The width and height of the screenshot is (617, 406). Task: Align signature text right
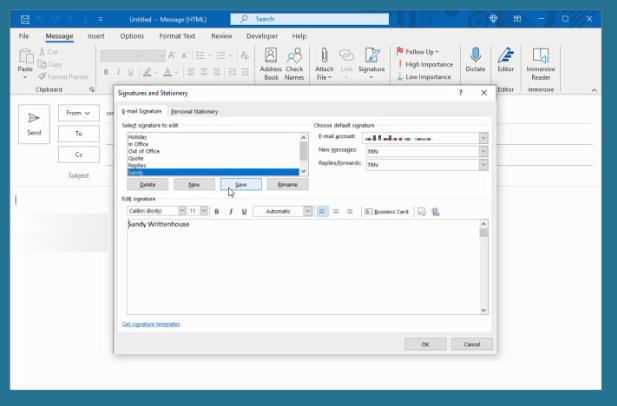coord(349,212)
